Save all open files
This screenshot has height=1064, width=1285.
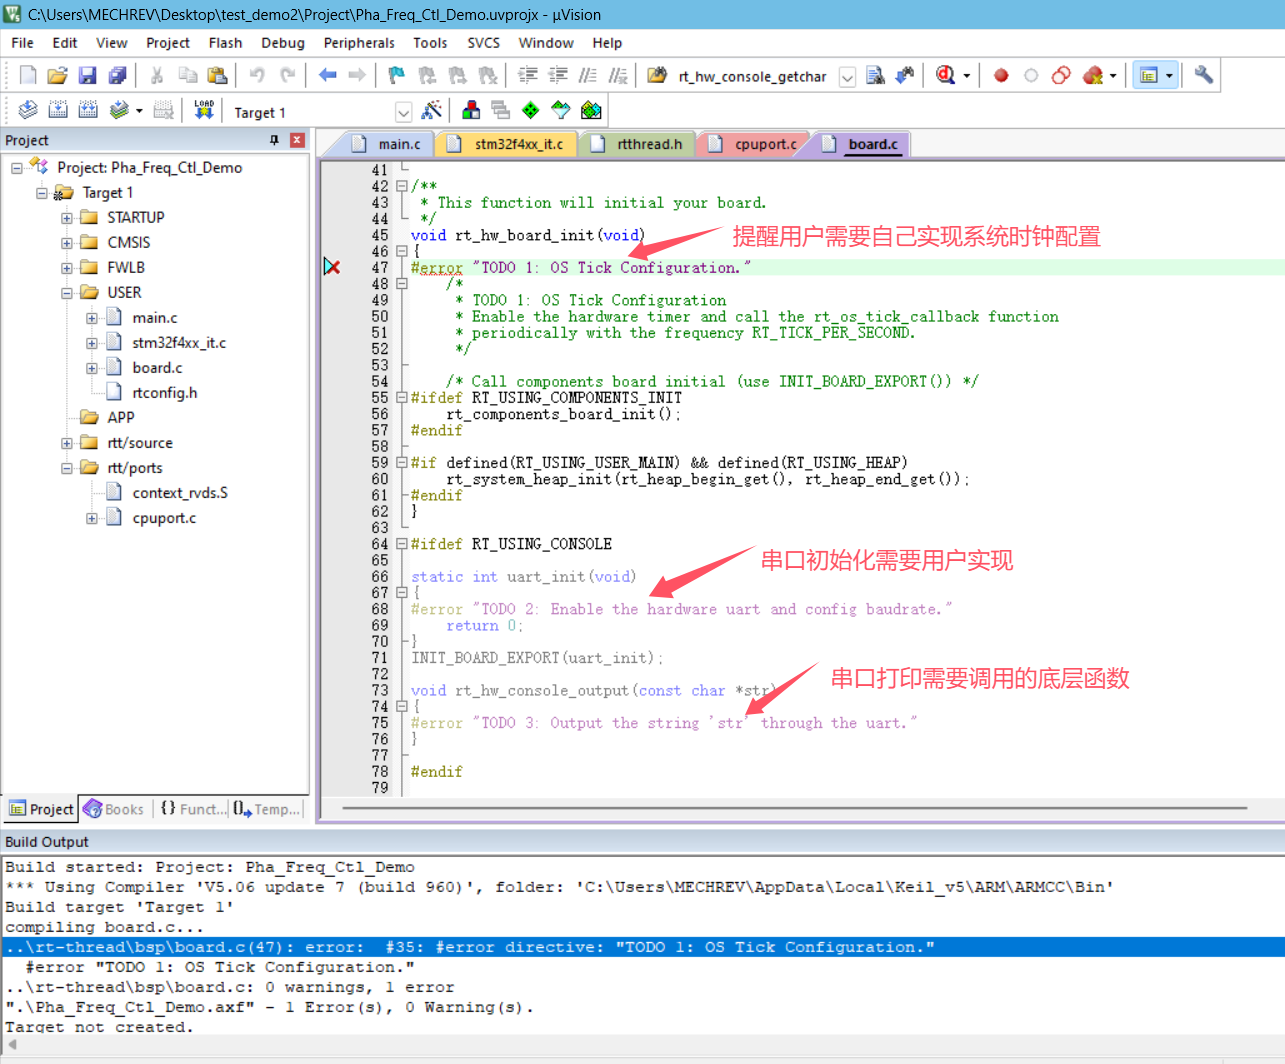tap(117, 76)
